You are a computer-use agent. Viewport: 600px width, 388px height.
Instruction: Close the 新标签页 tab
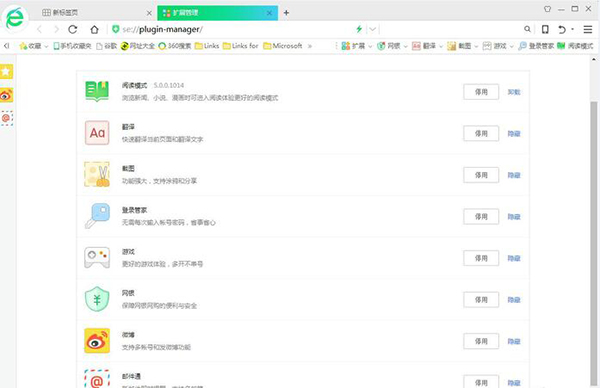tap(149, 13)
